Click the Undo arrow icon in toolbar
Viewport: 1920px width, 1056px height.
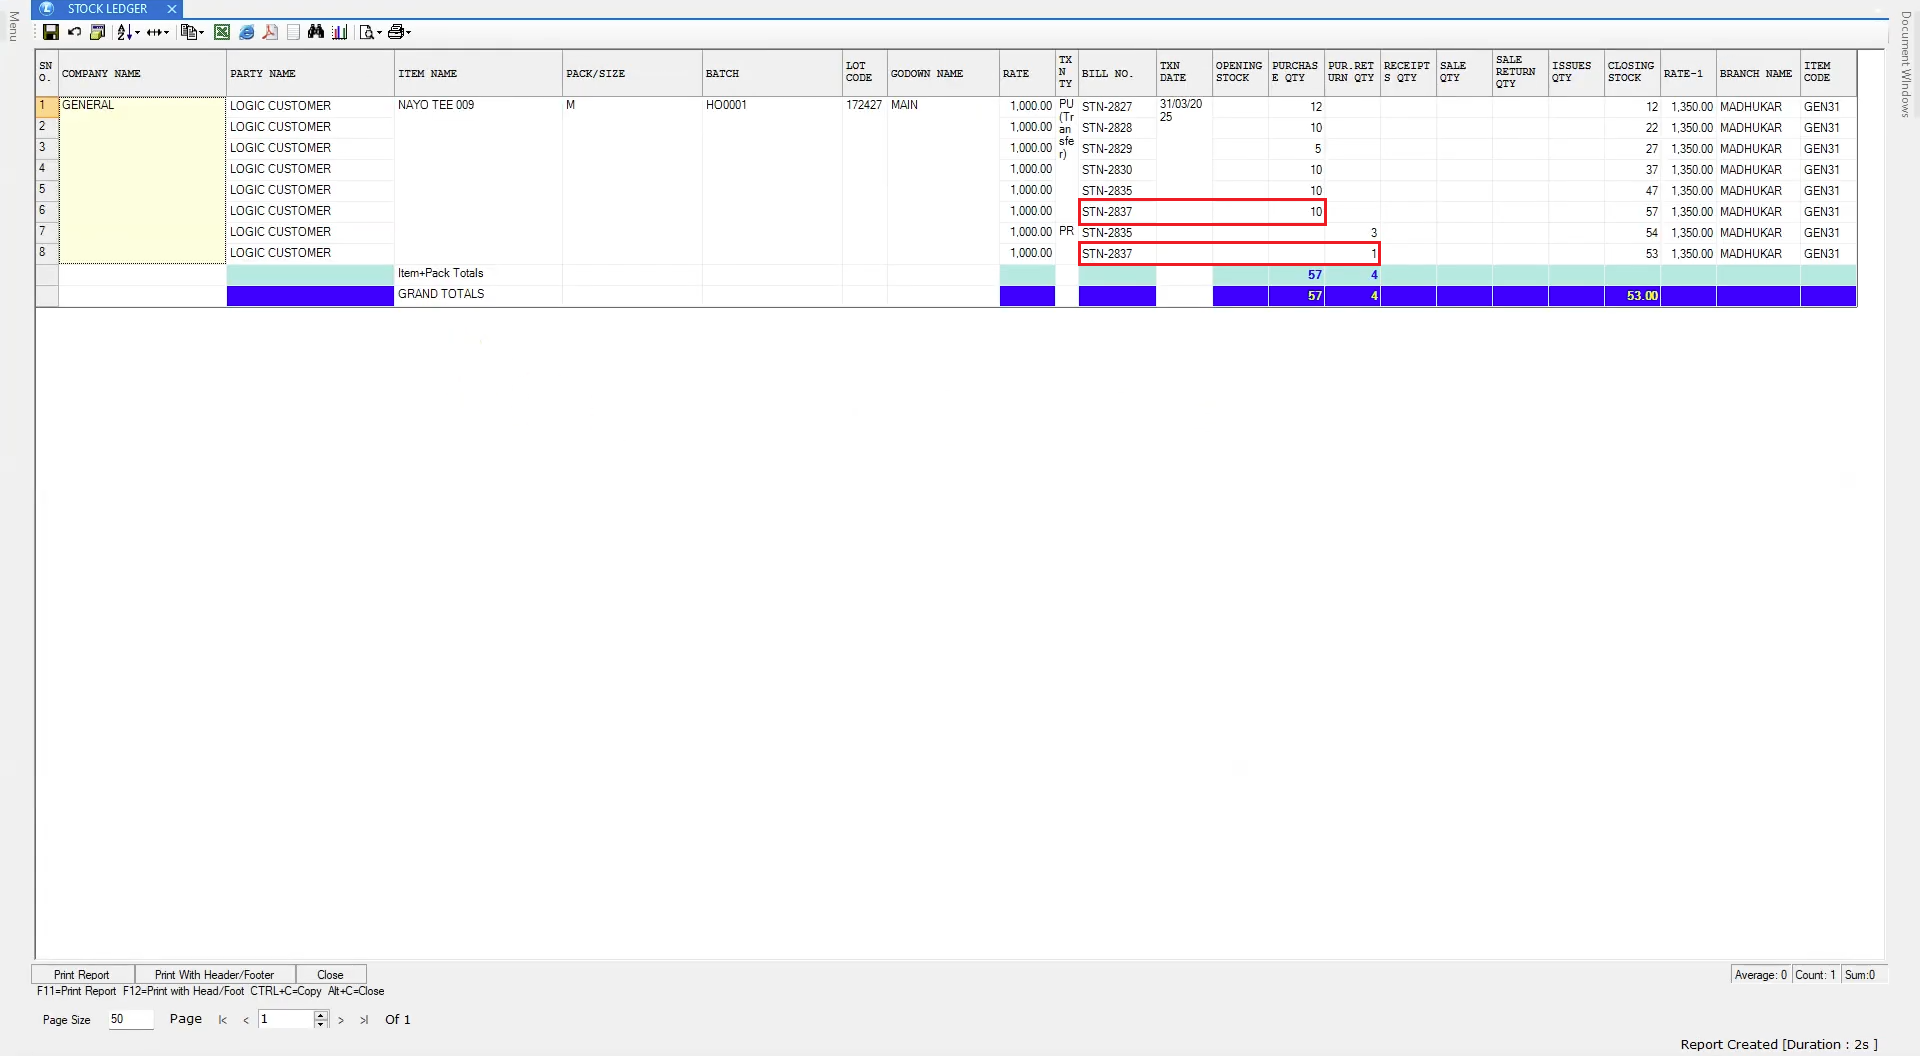tap(74, 32)
